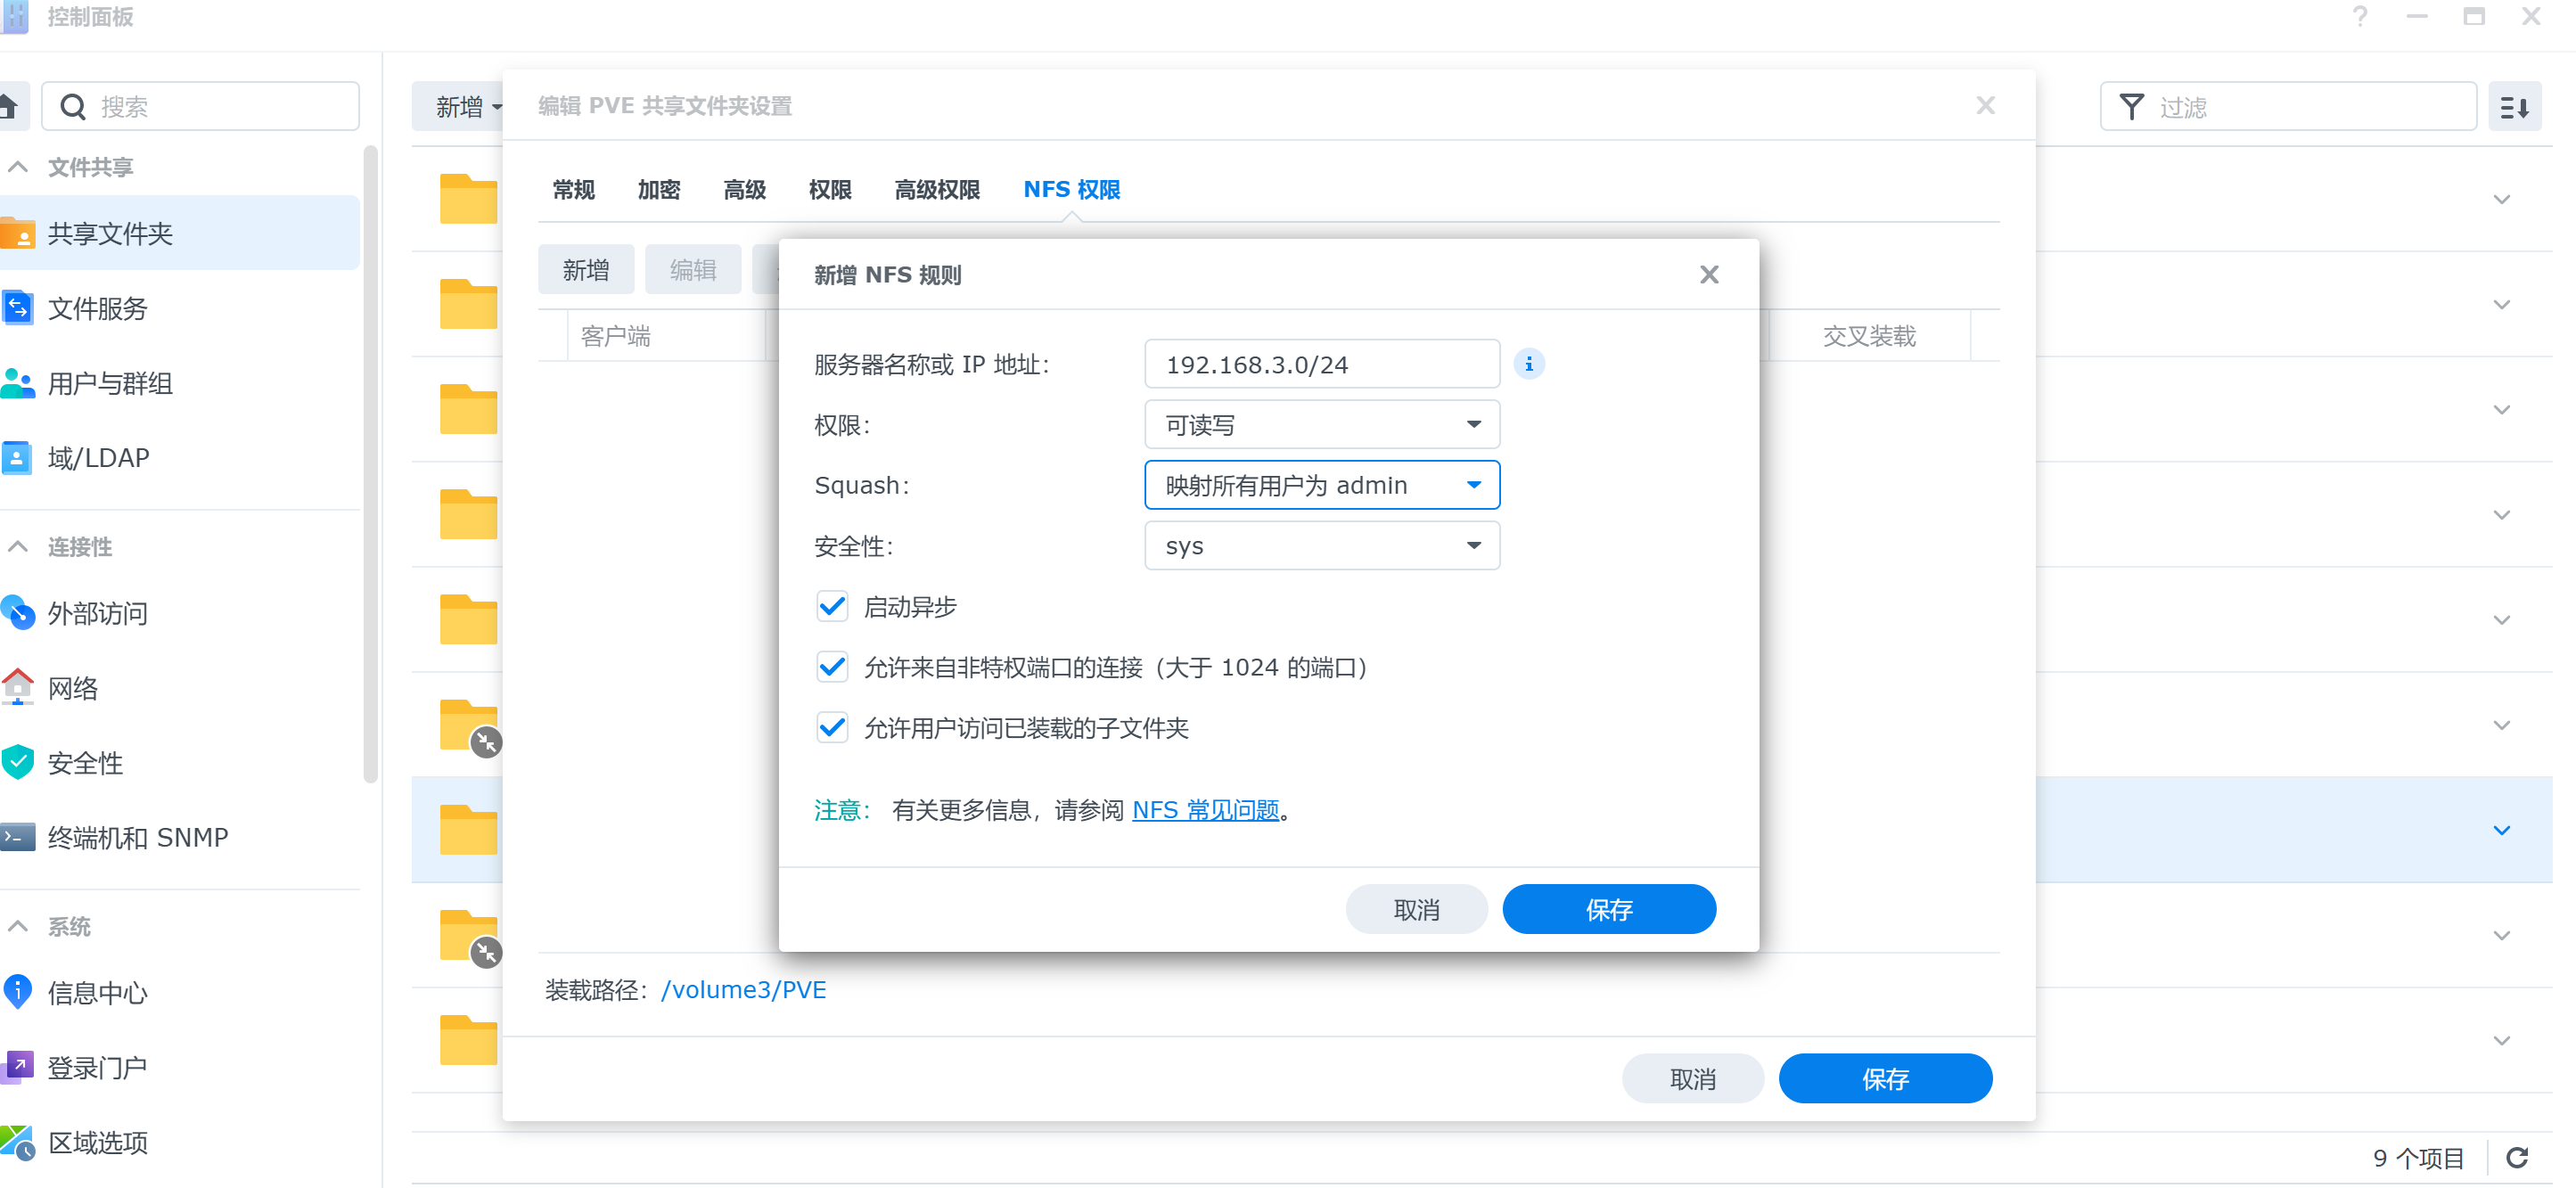2576x1188 pixels.
Task: Click the sidebar vertical scrollbar
Action: [371, 465]
